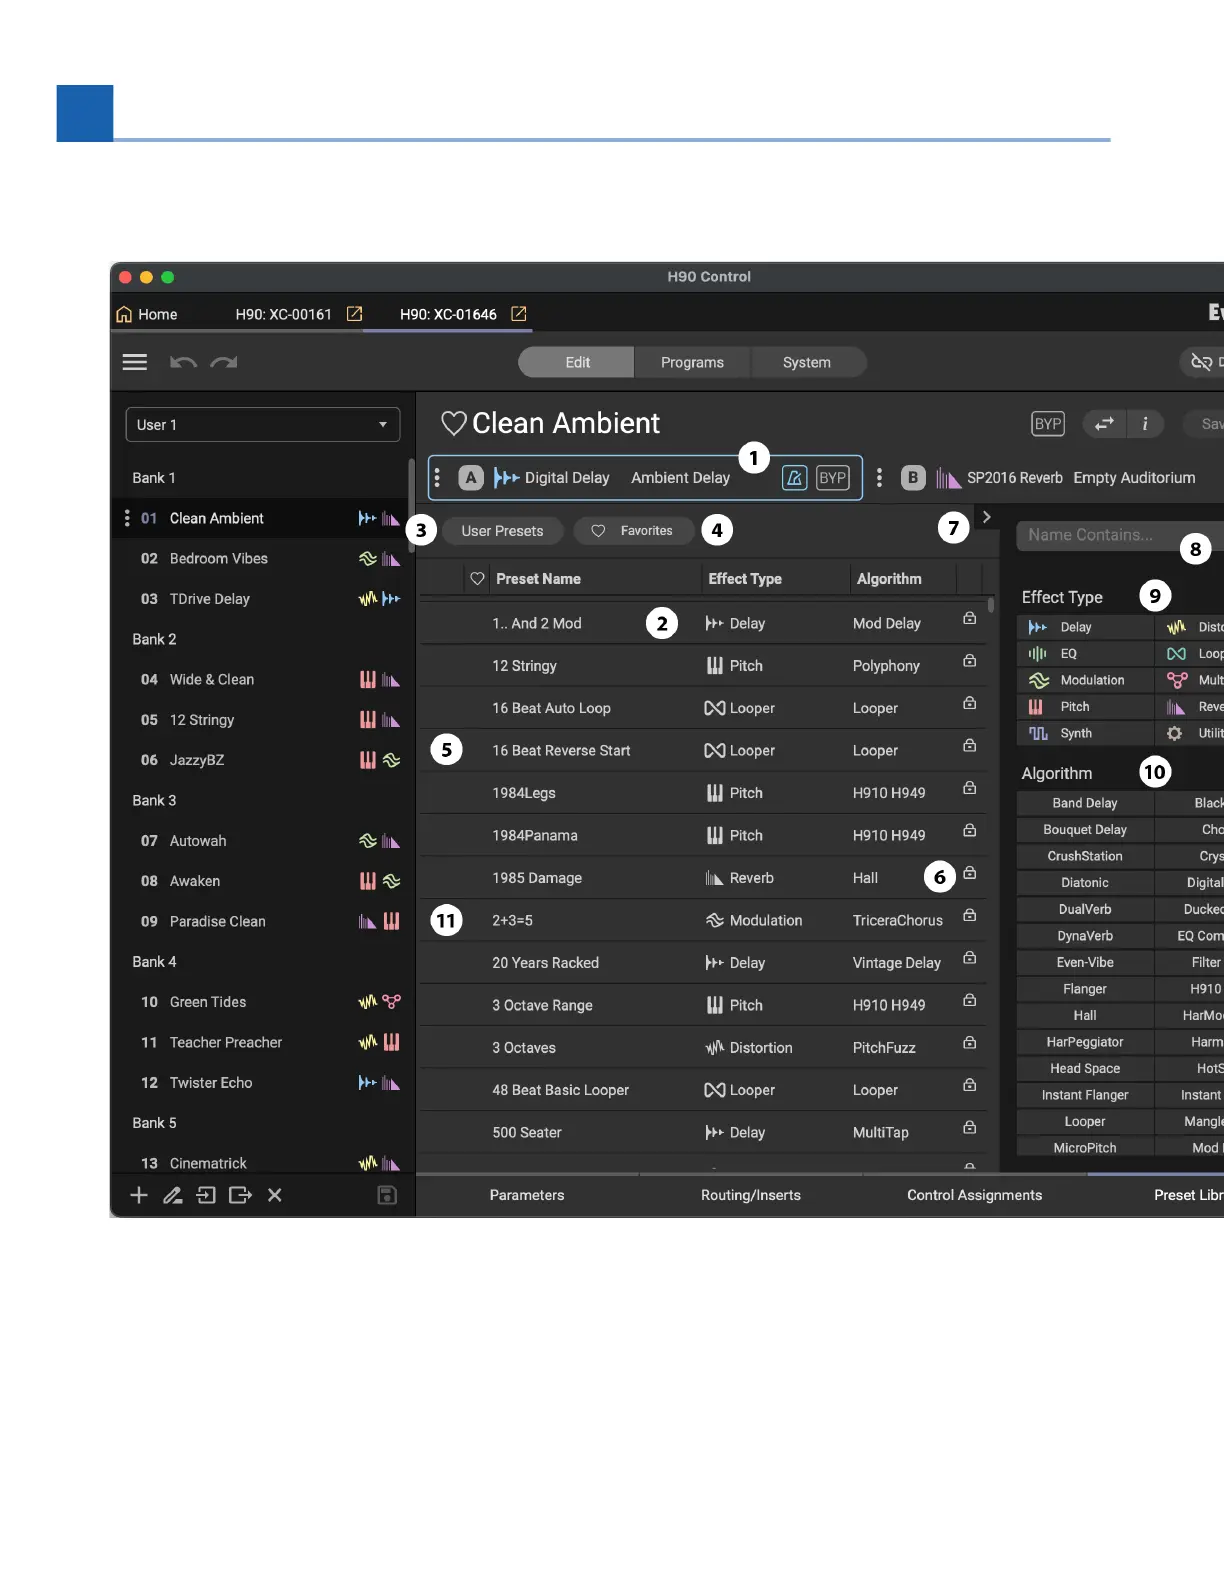Toggle the tuner/tempo icon in preset A

tap(794, 478)
